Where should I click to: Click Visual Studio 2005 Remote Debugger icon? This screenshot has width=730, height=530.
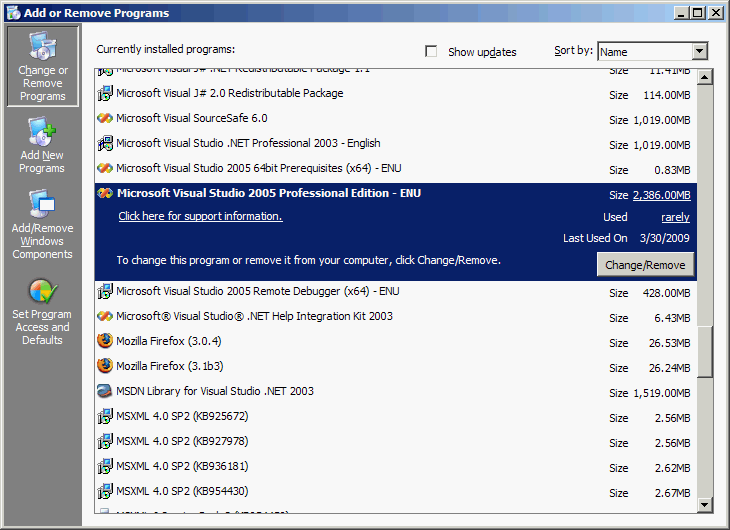click(105, 291)
